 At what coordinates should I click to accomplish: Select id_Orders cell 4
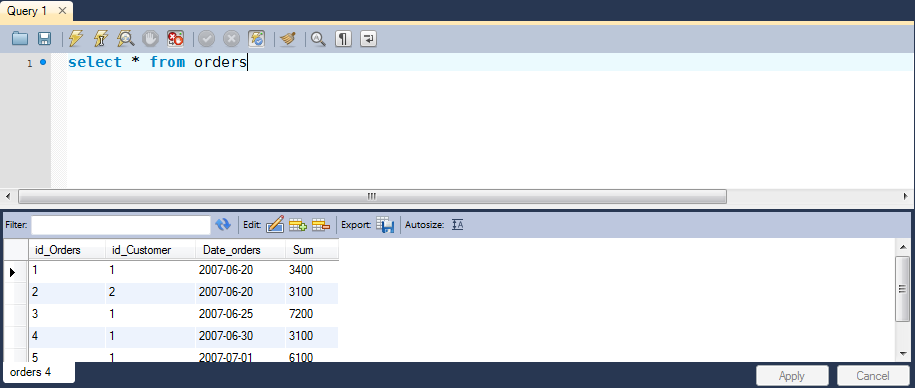pyautogui.click(x=67, y=336)
